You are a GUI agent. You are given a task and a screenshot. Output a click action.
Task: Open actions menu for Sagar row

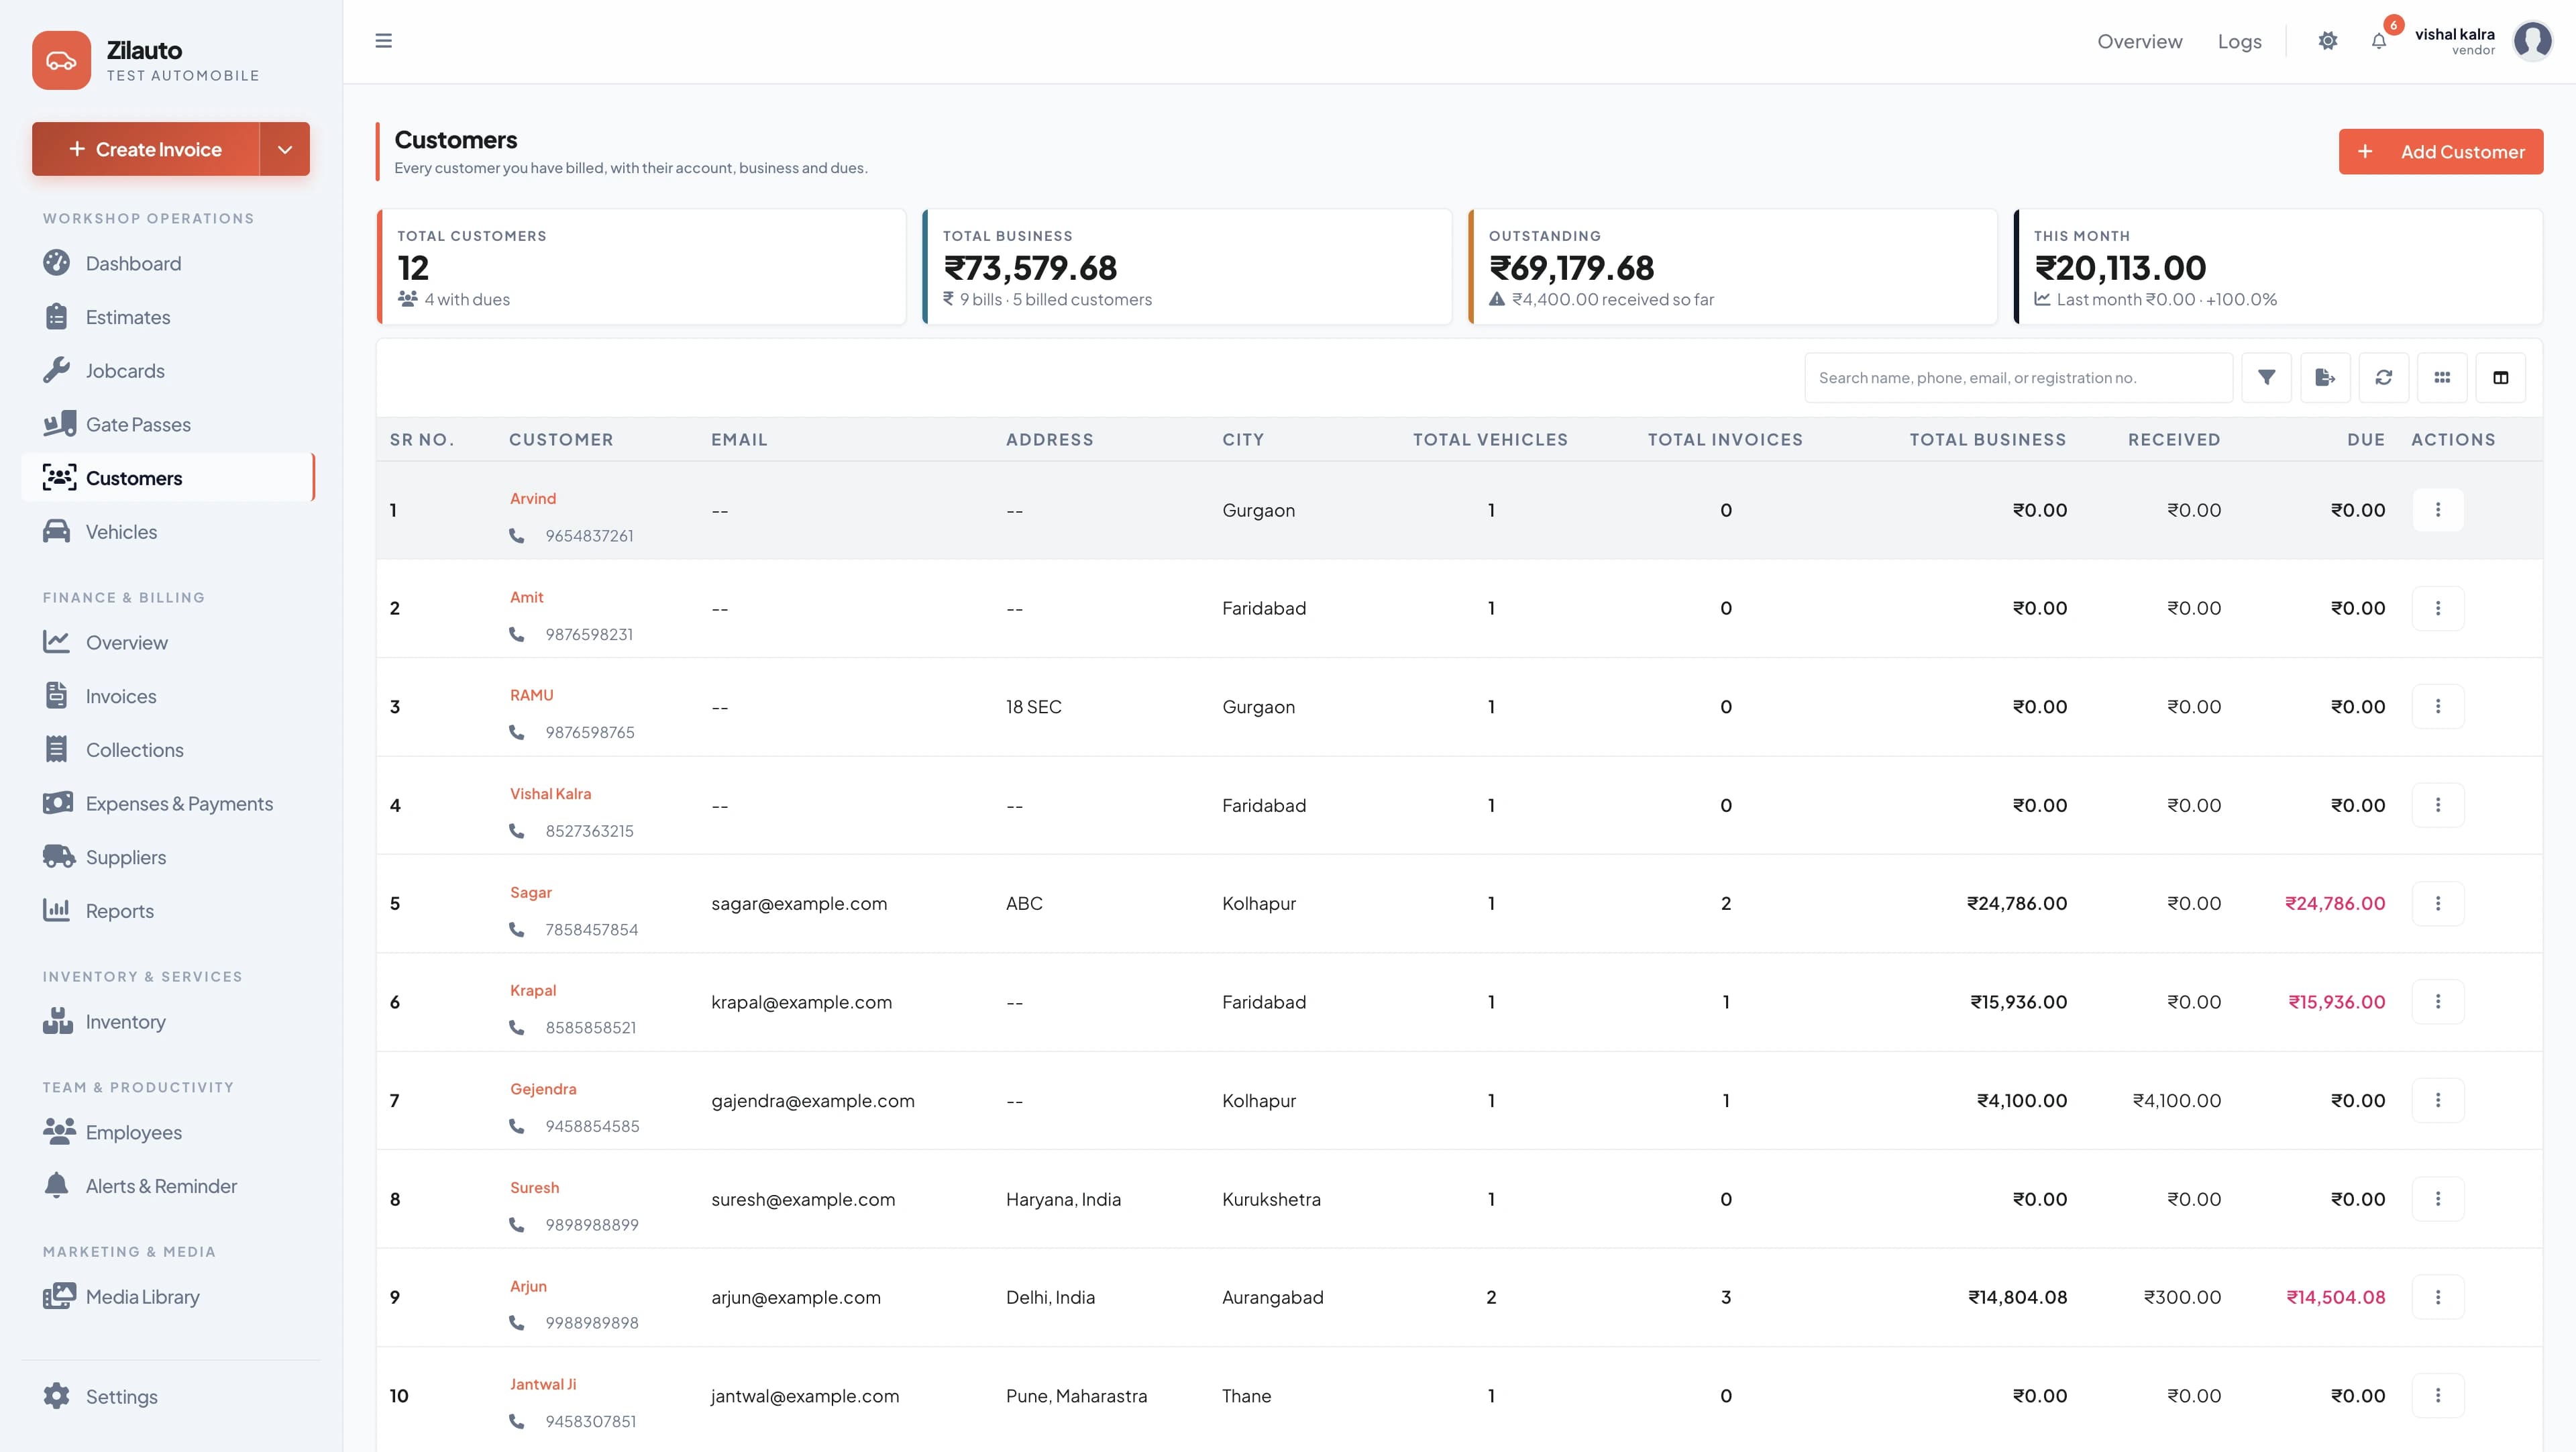[2438, 903]
